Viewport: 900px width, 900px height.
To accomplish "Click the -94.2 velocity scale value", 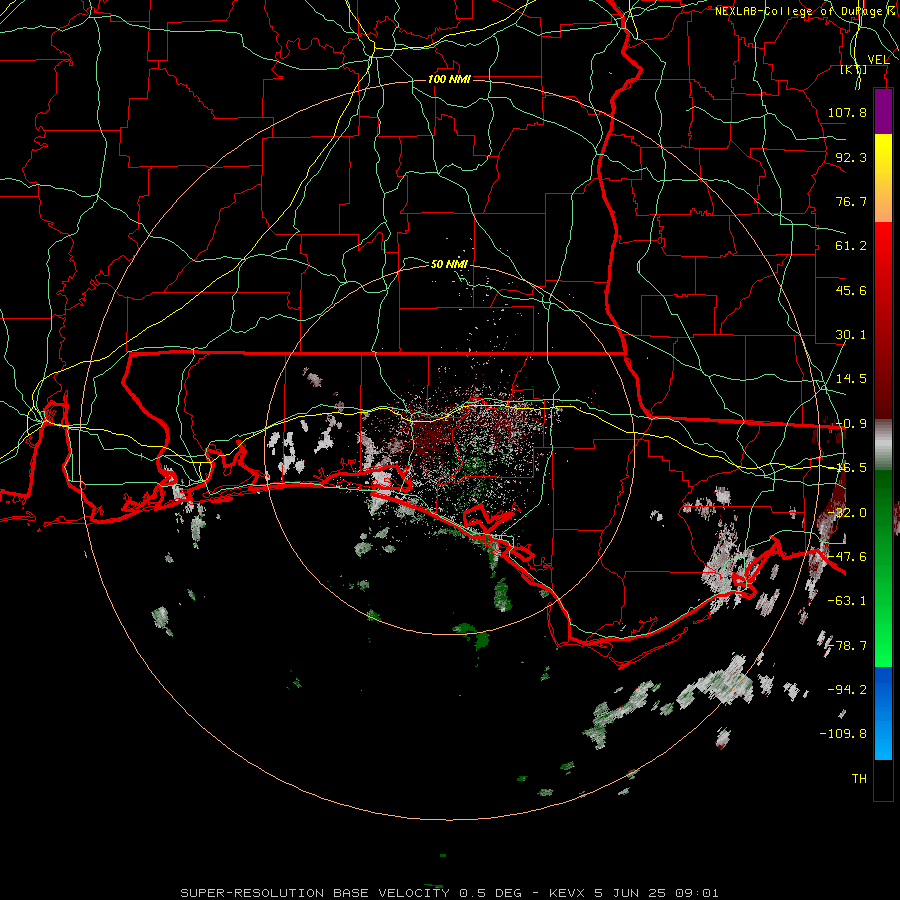I will click(x=847, y=689).
